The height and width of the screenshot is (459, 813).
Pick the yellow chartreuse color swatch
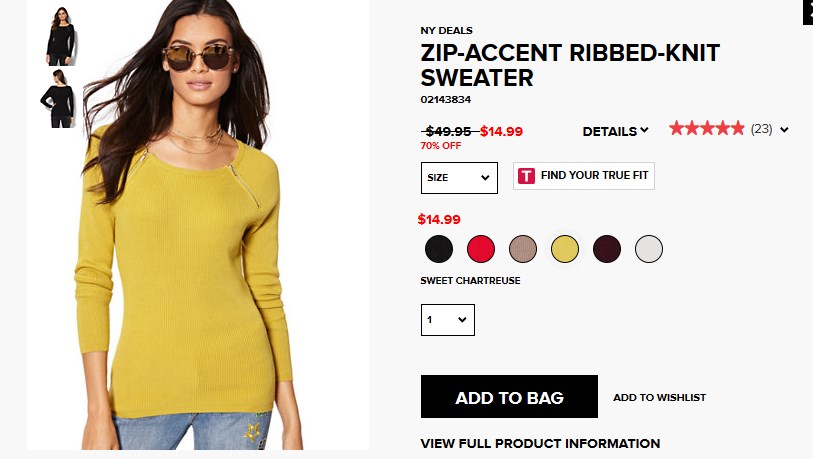tap(565, 249)
